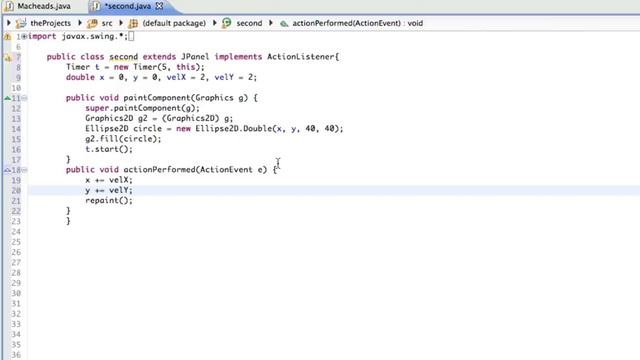640x360 pixels.
Task: Expand breadcrumb arrow before default package
Action: [121, 23]
